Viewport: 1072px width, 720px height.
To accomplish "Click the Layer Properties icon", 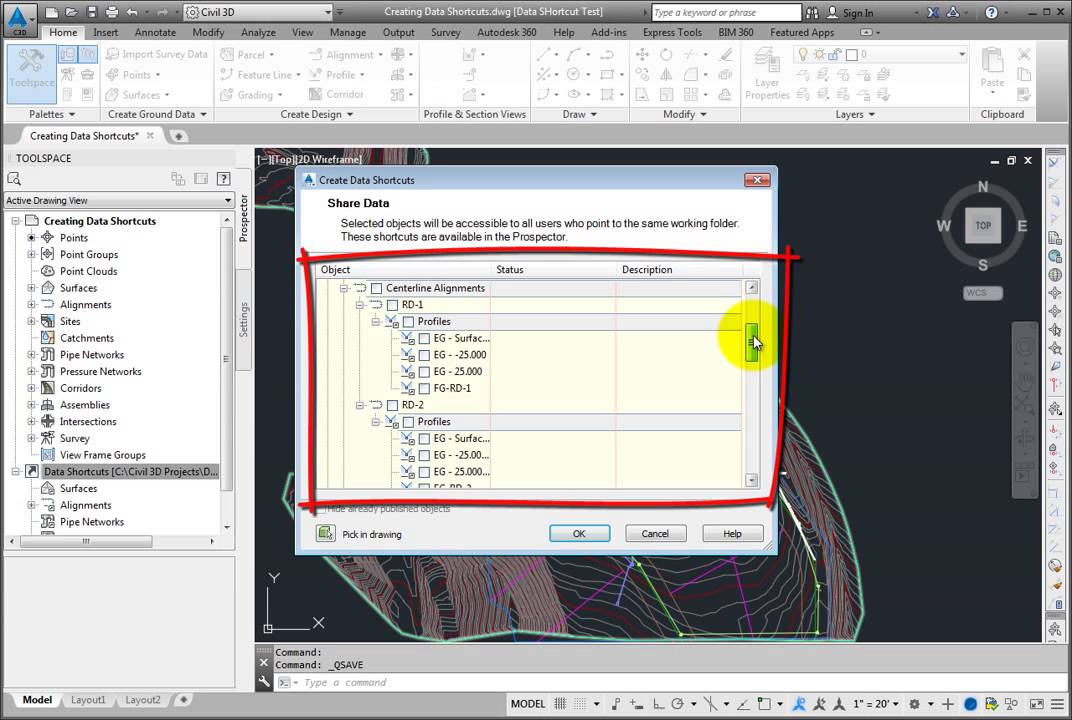I will 767,74.
